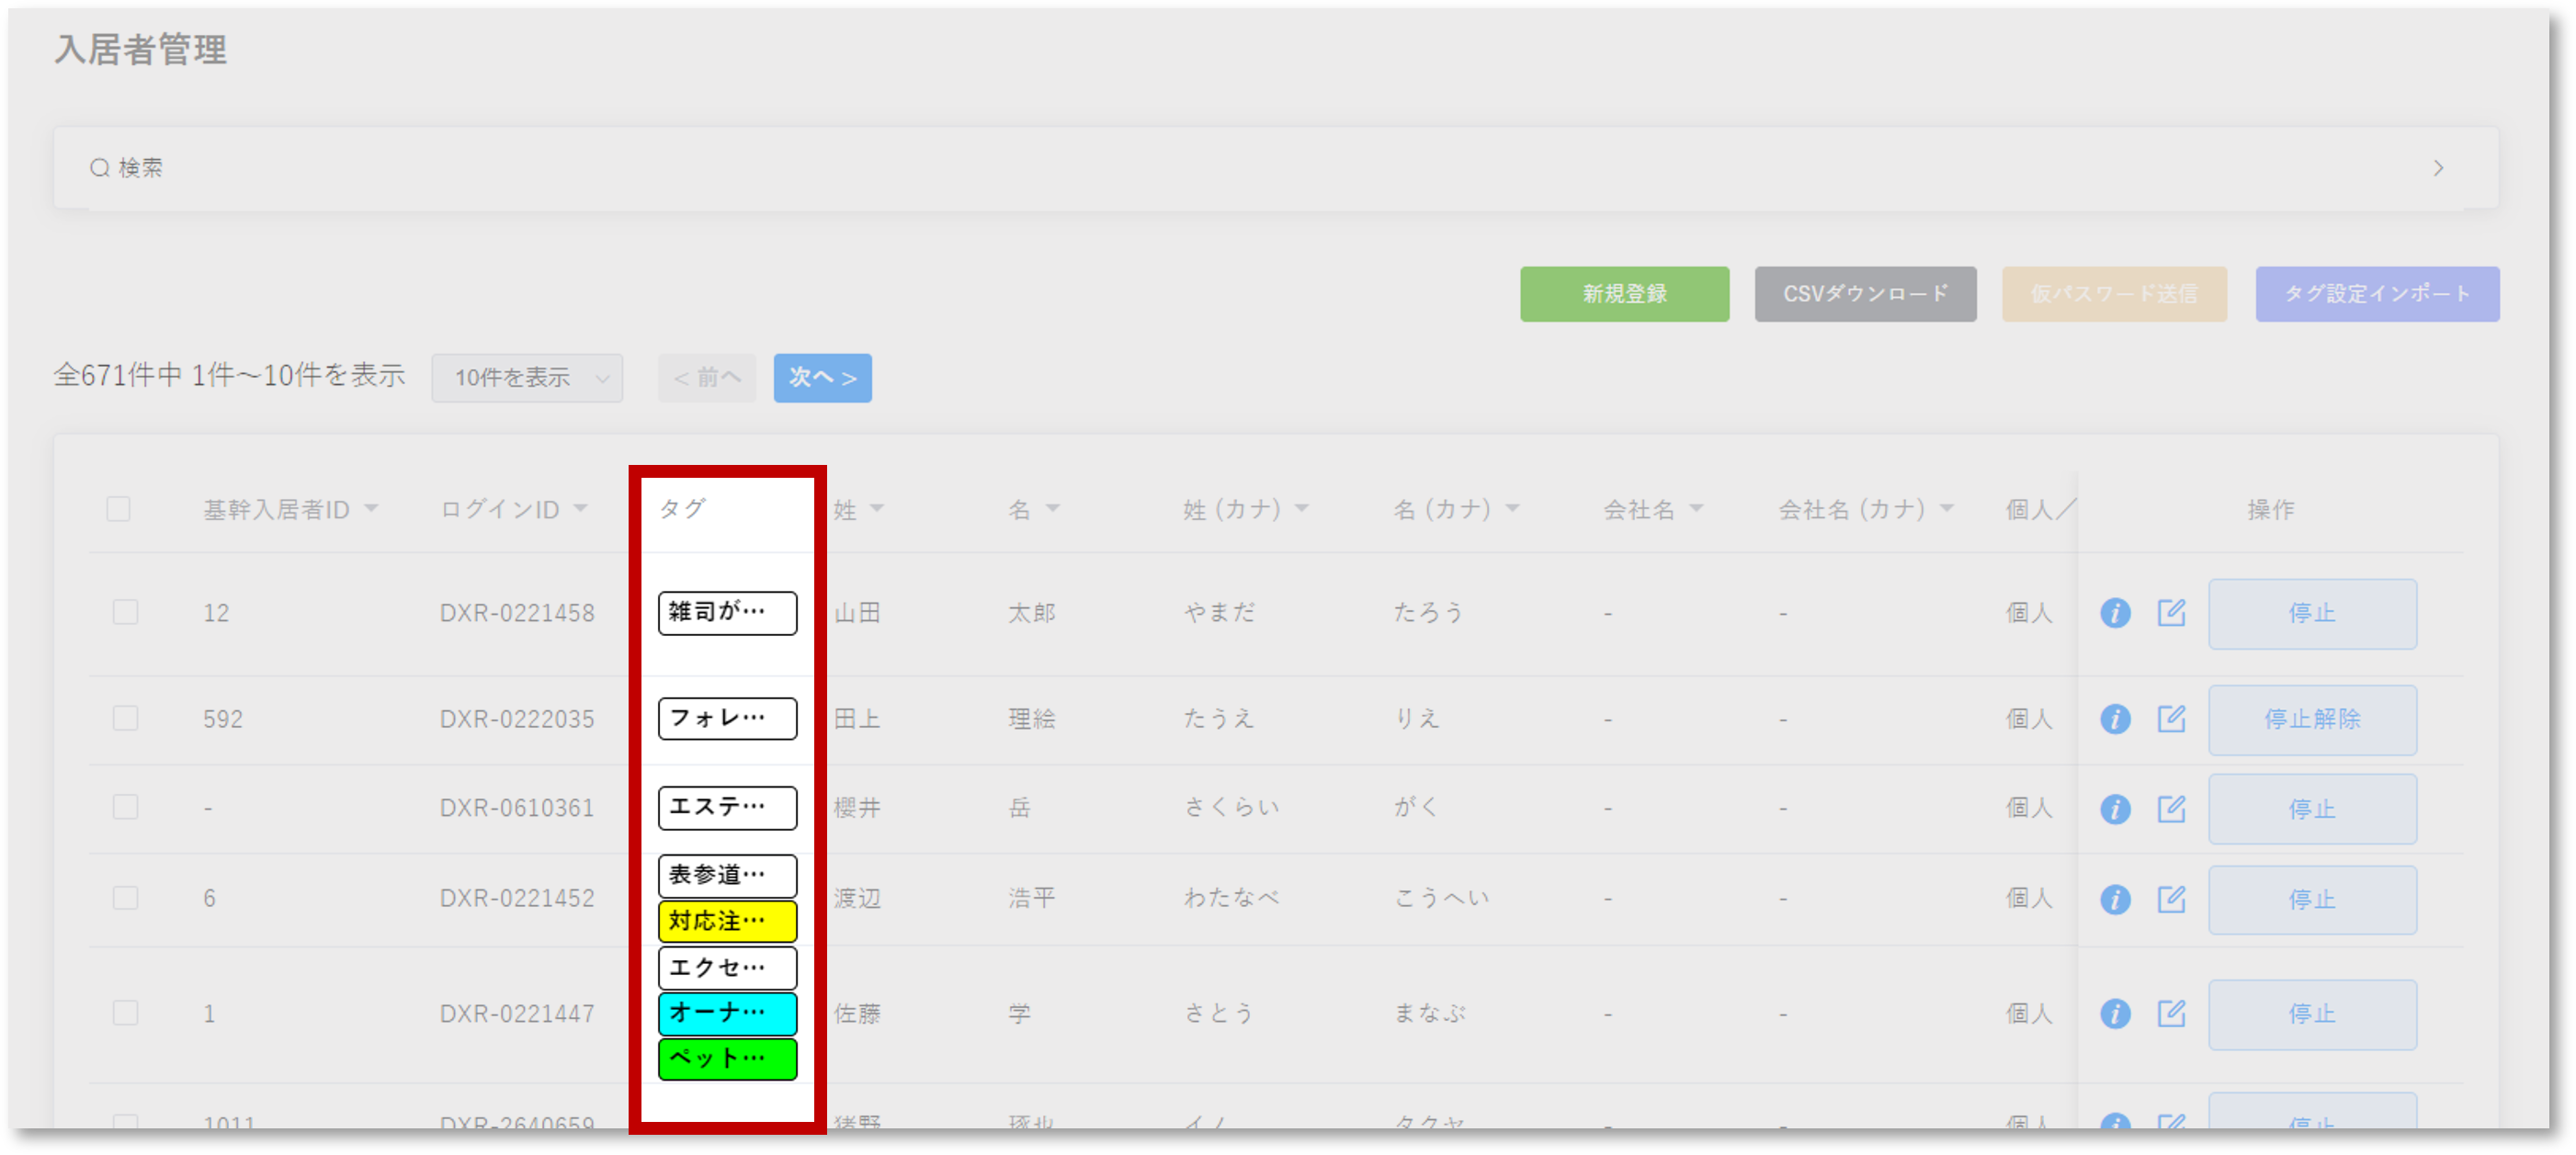Screen dimensions: 2576x1155
Task: Click the 新規登録 registration button
Action: point(1624,294)
